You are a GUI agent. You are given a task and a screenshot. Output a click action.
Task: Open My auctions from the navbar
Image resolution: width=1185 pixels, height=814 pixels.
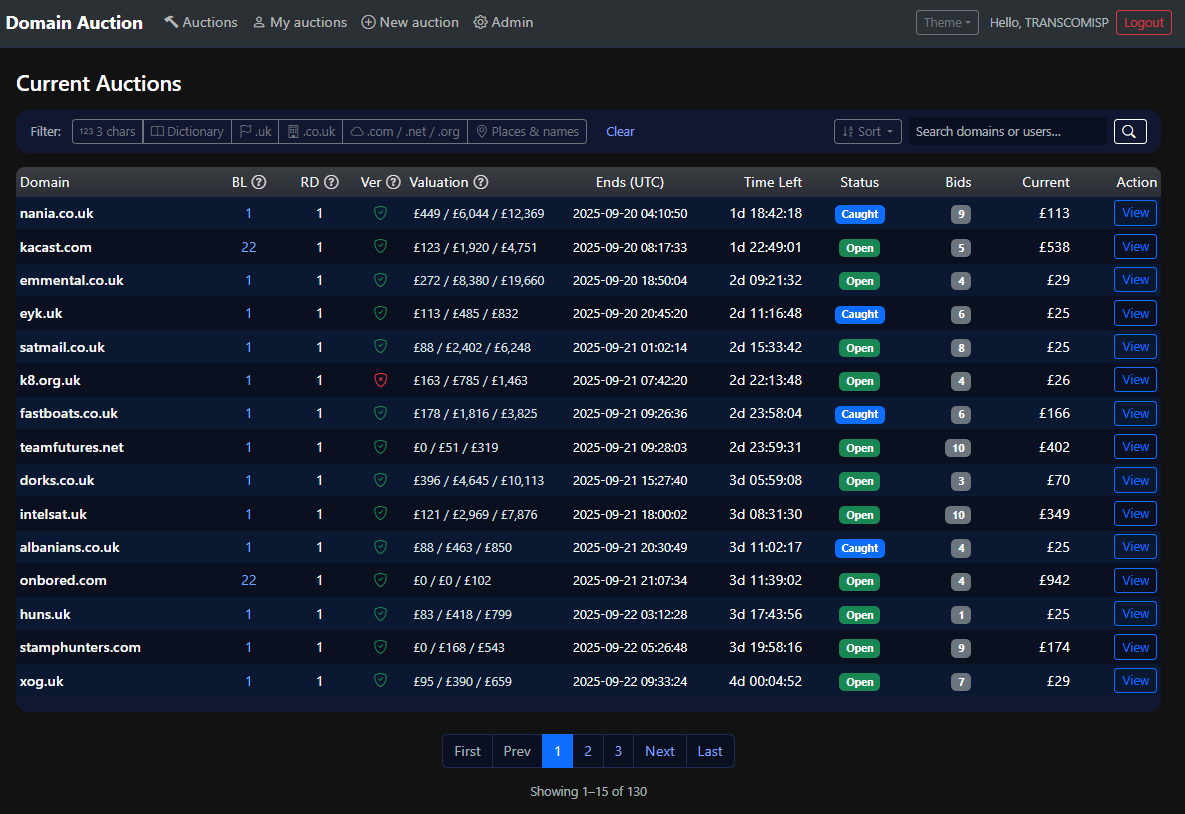point(299,22)
